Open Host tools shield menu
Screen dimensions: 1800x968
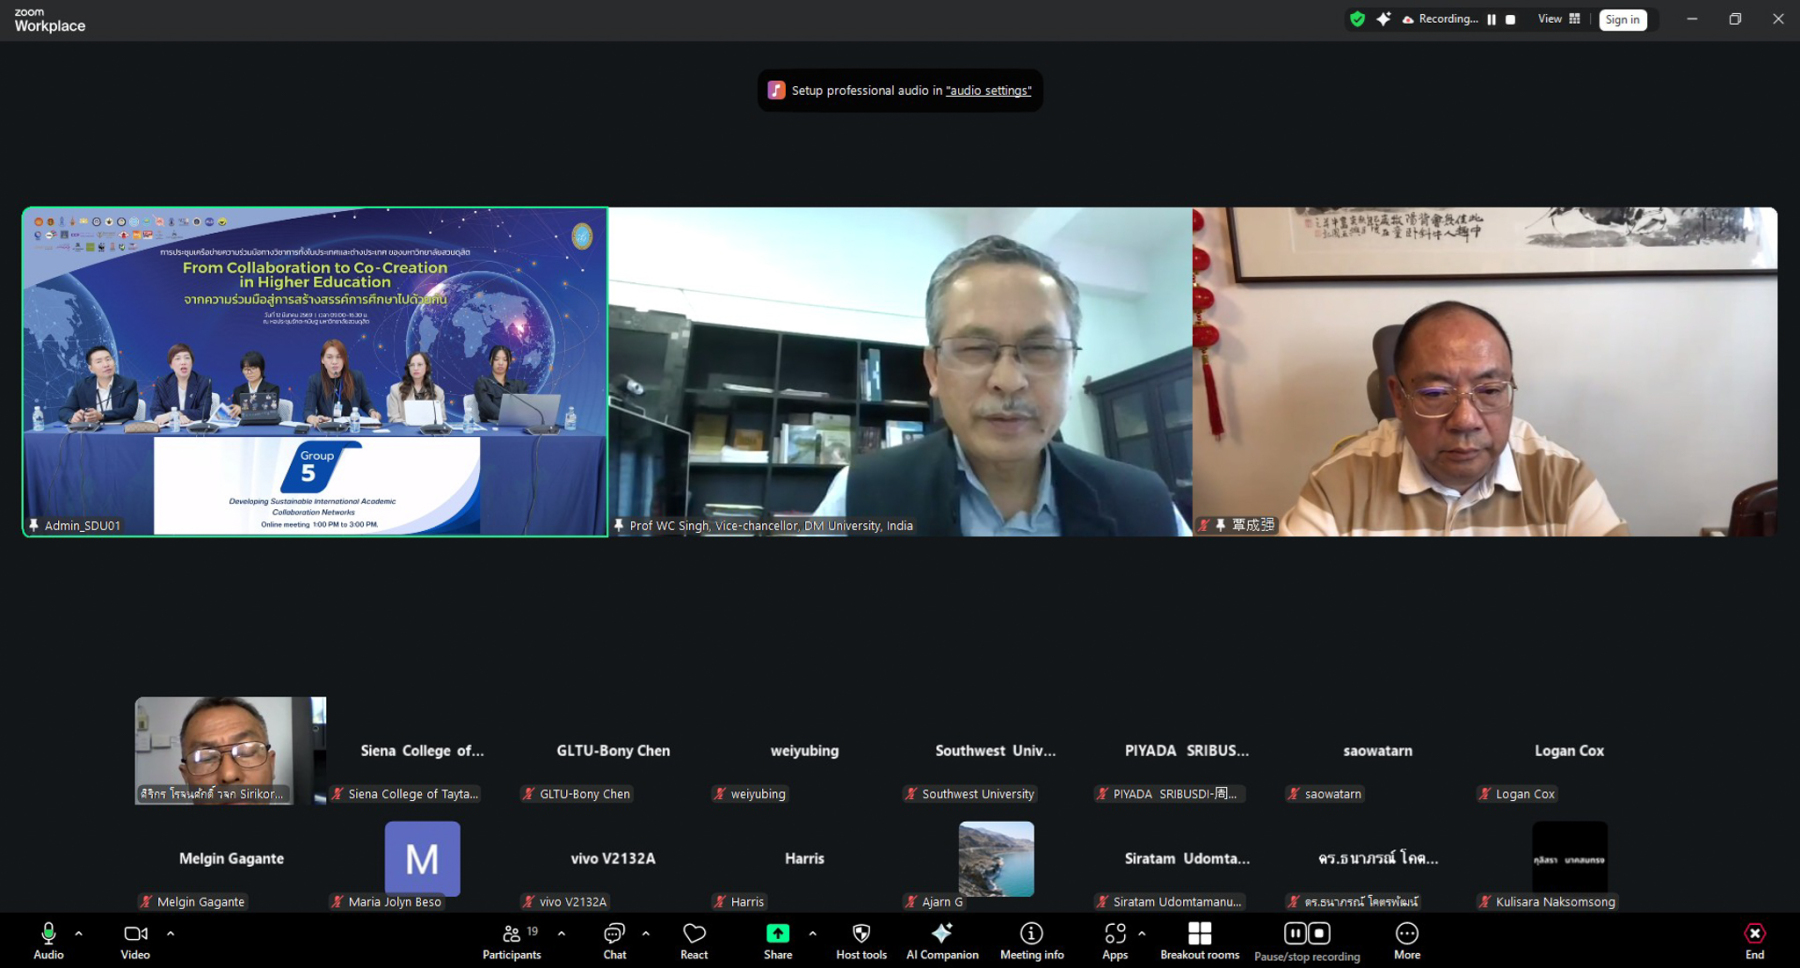tap(861, 940)
